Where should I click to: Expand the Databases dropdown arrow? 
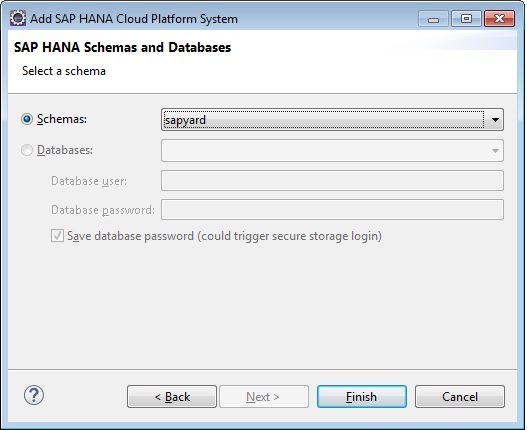coord(495,151)
